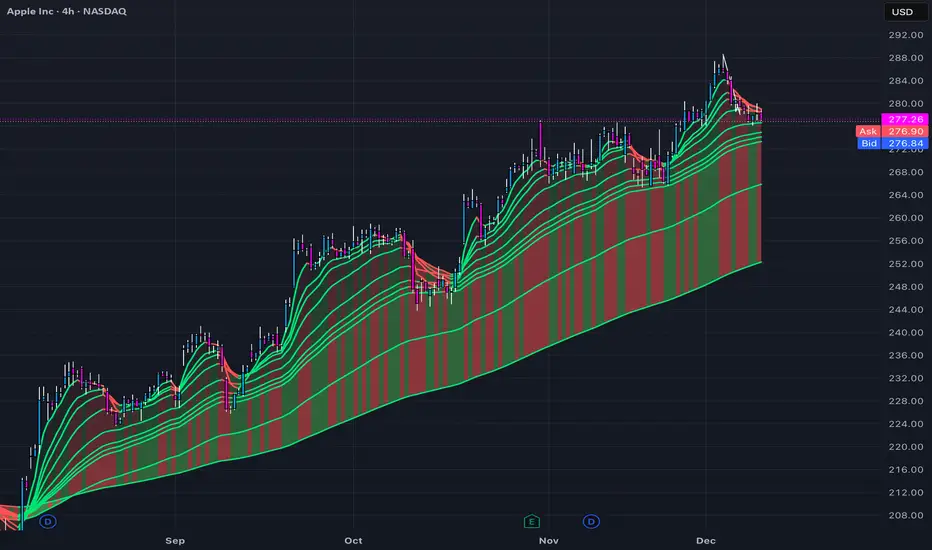Click the 228.00 price scale value

906,401
